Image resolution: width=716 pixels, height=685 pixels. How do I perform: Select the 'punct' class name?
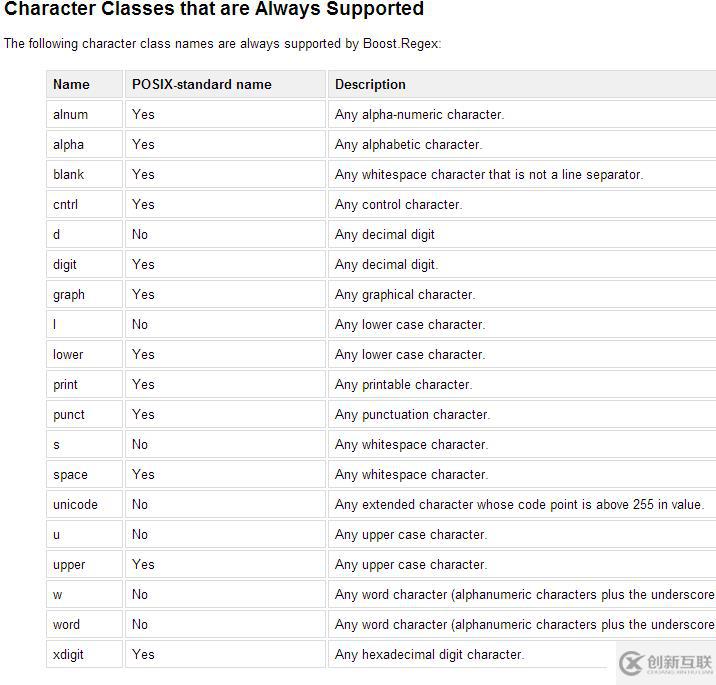click(x=68, y=415)
